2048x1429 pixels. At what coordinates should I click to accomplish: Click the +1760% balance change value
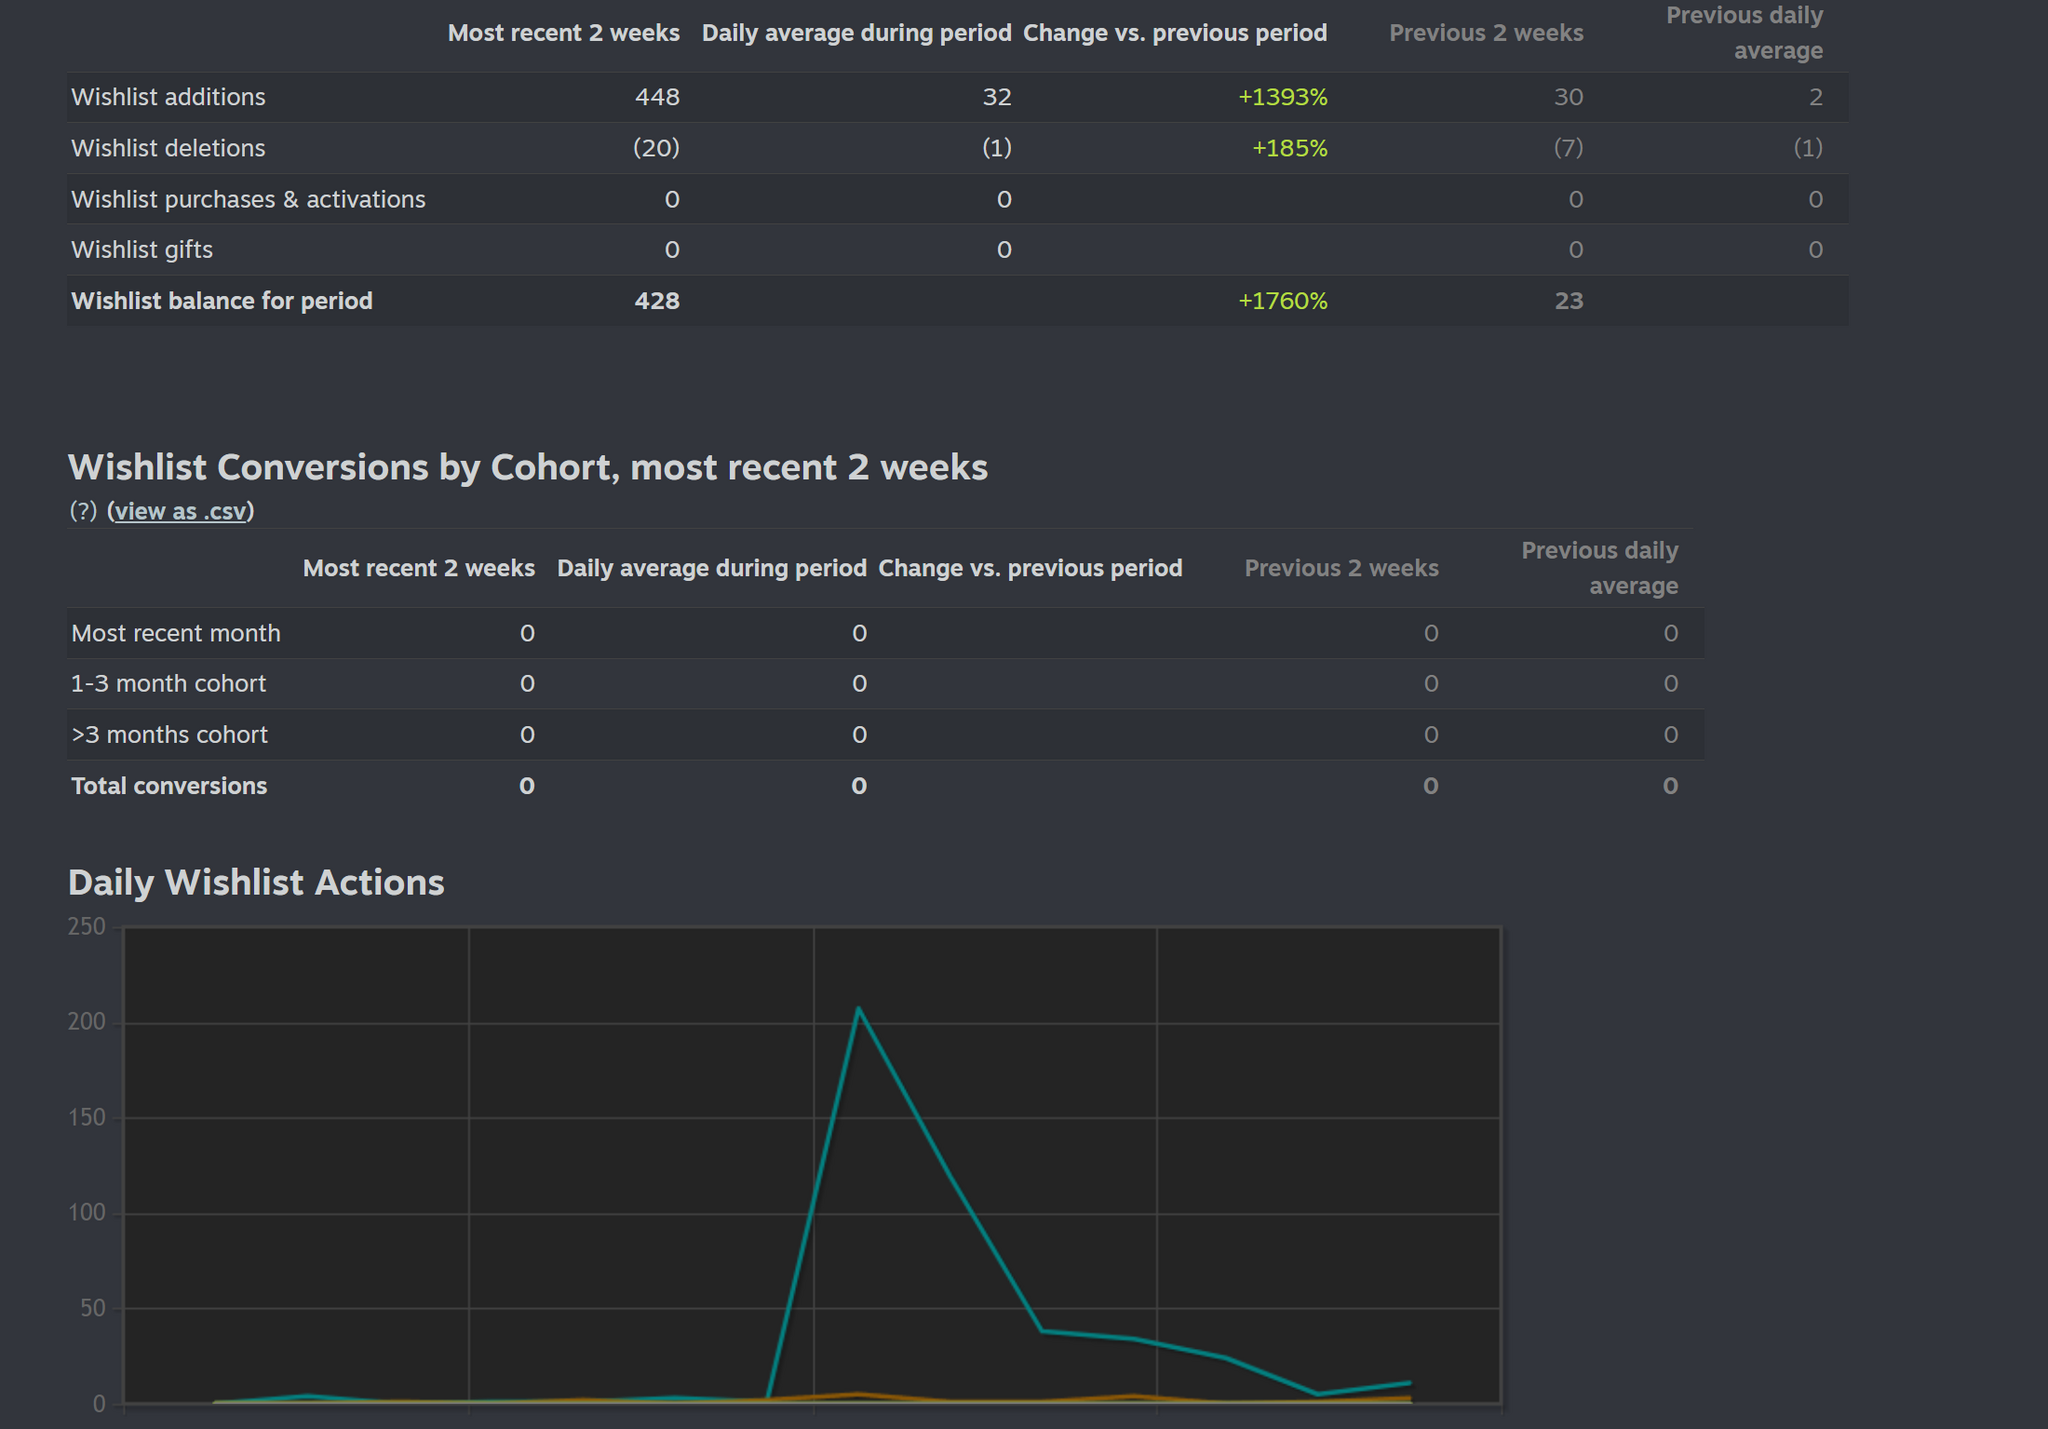[1282, 301]
